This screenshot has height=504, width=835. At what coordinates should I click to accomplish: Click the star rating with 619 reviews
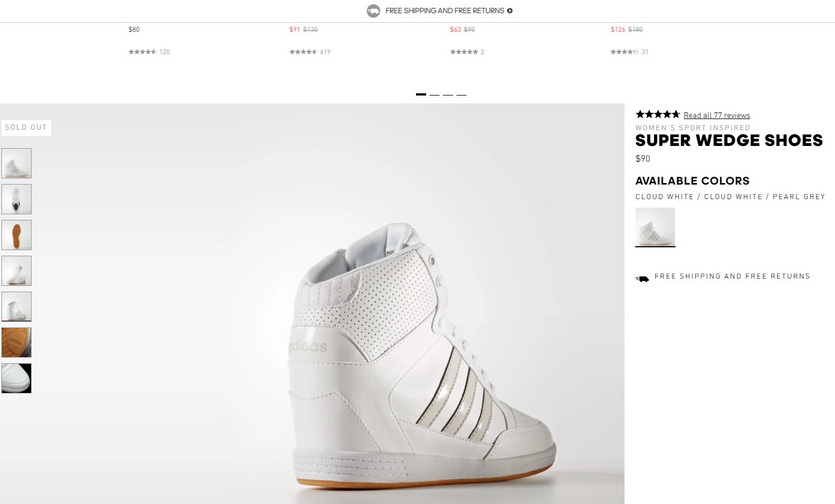303,52
